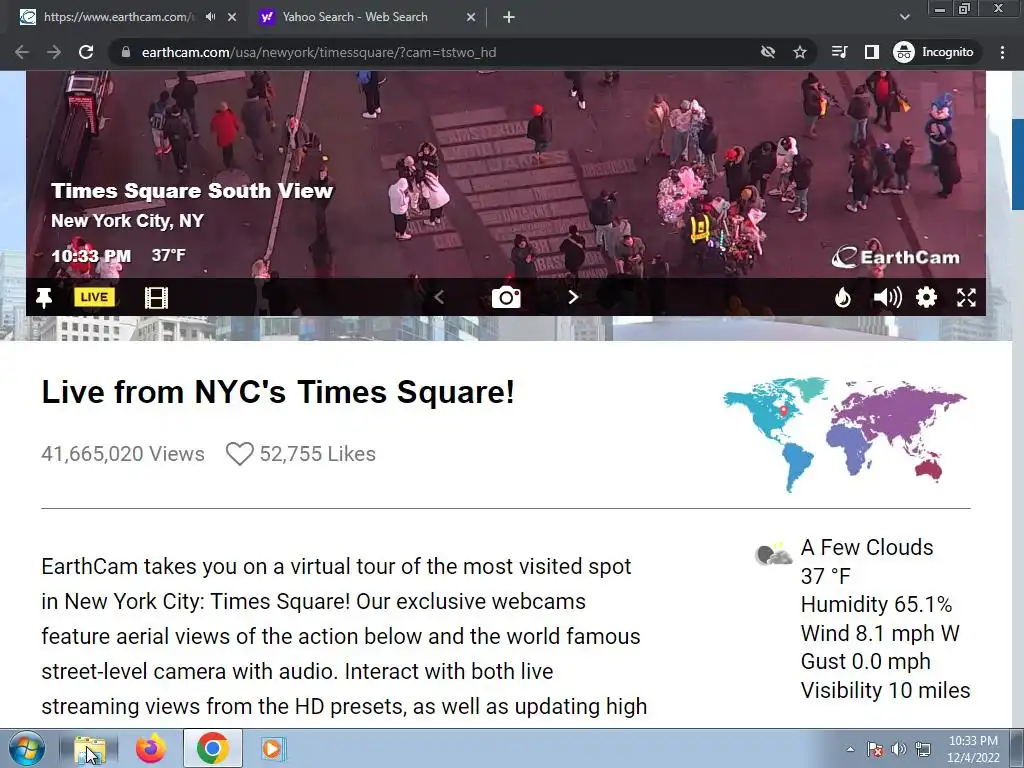Open media player taskbar icon
The height and width of the screenshot is (768, 1024).
click(271, 748)
